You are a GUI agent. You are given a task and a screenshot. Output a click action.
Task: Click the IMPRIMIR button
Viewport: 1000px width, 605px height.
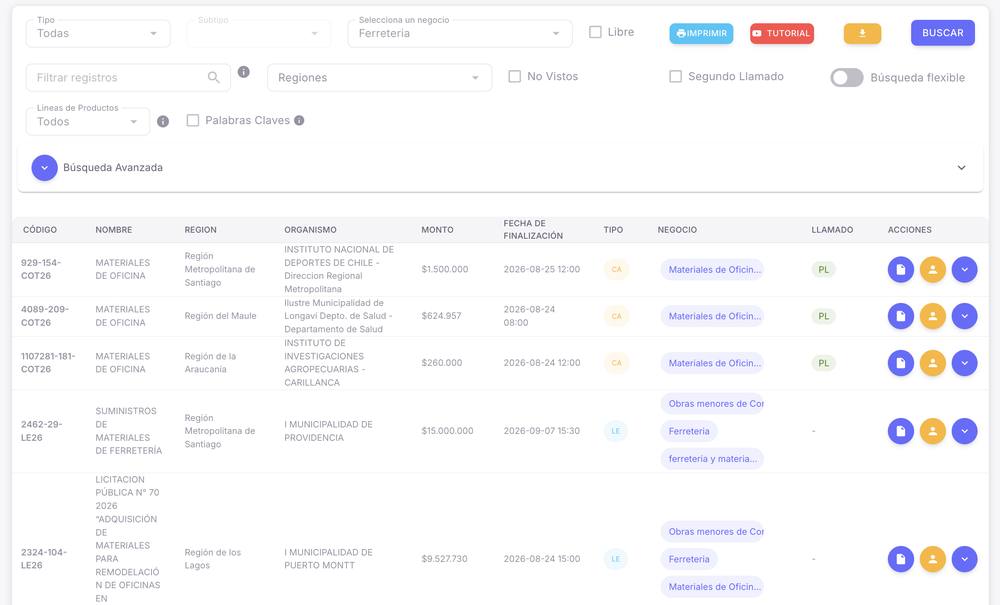[702, 33]
